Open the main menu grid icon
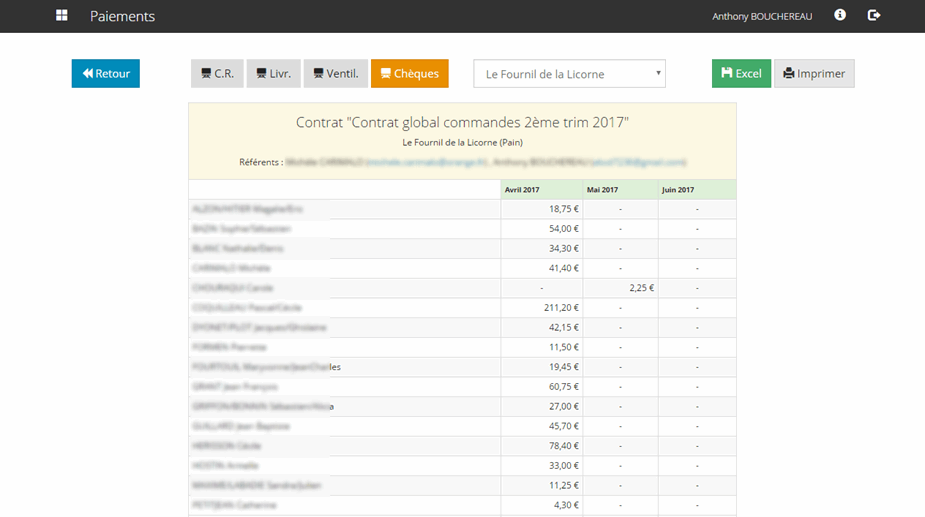925x517 pixels. pos(62,16)
